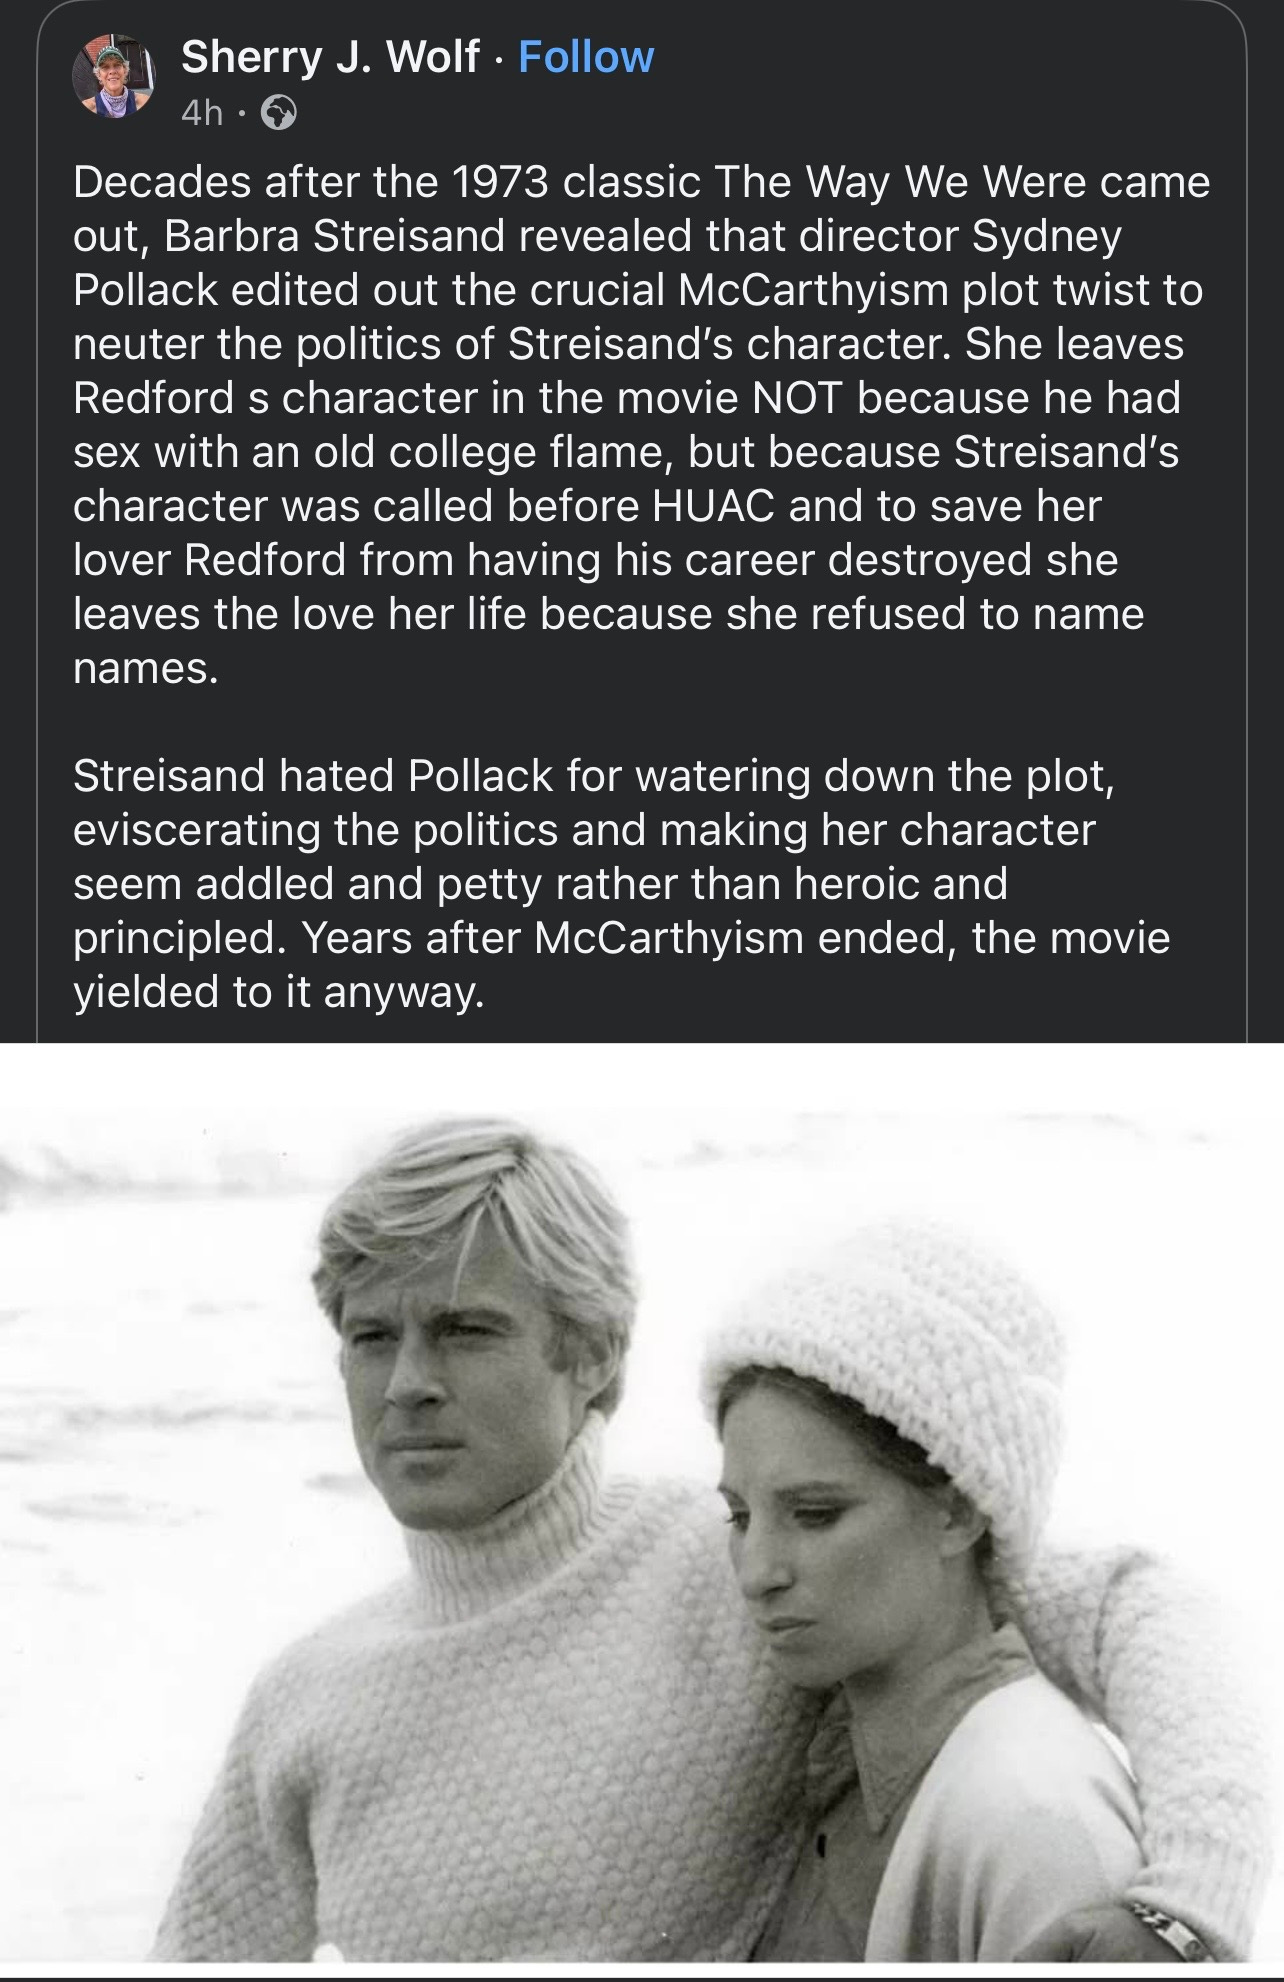Click the word 'McCarthyism' in first paragraph
The image size is (1284, 1982).
tap(813, 289)
